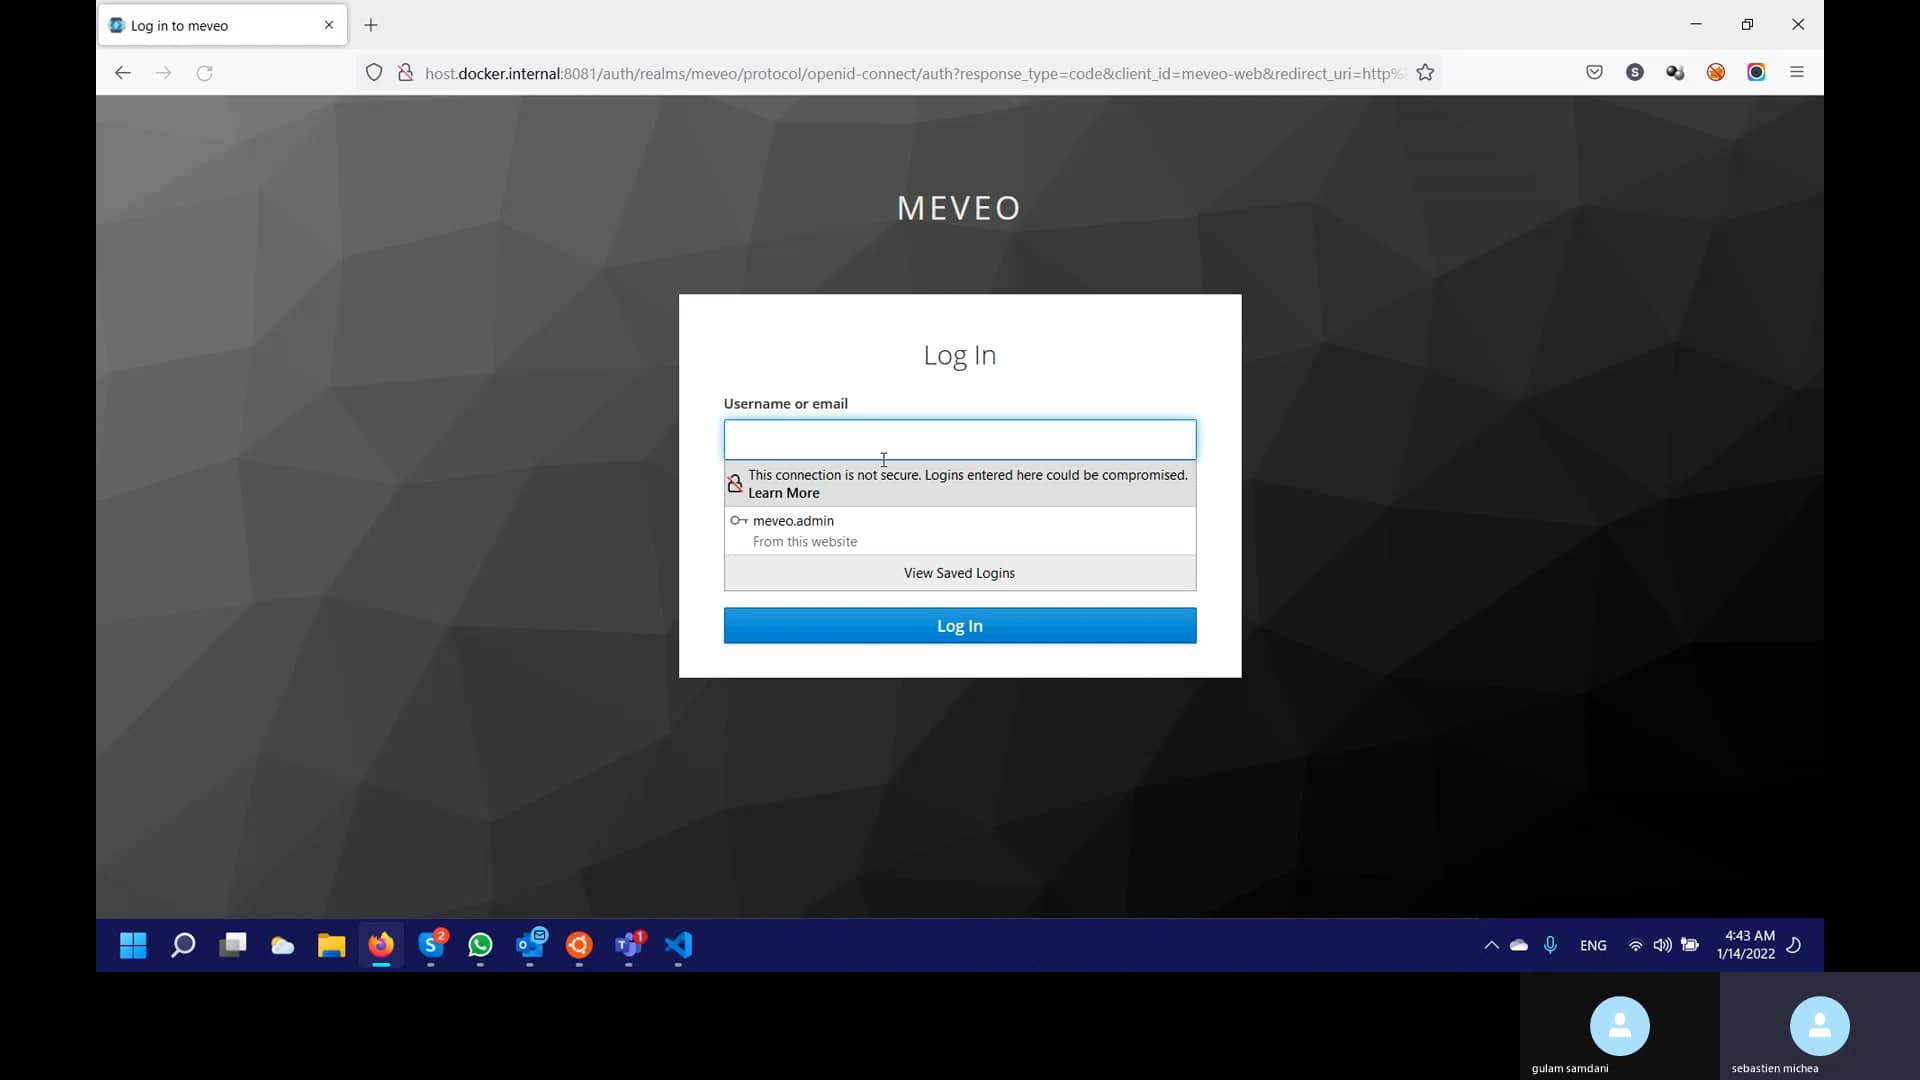
Task: Open the multi-account extension icon
Action: (1675, 72)
